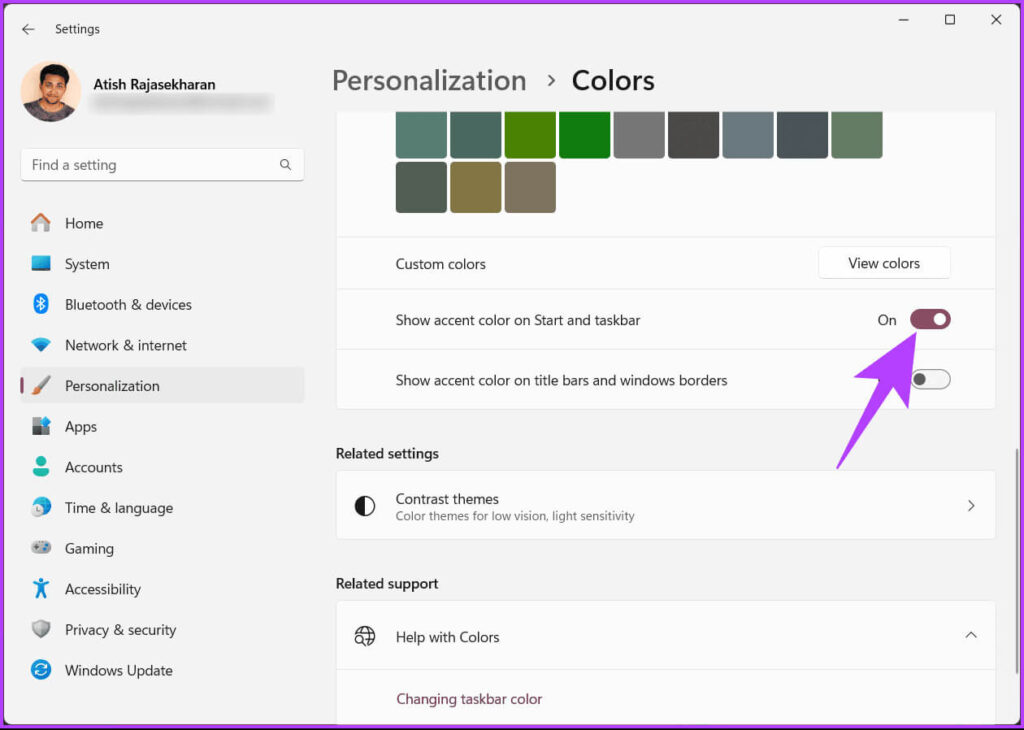Click the search magnifier icon

pyautogui.click(x=286, y=165)
